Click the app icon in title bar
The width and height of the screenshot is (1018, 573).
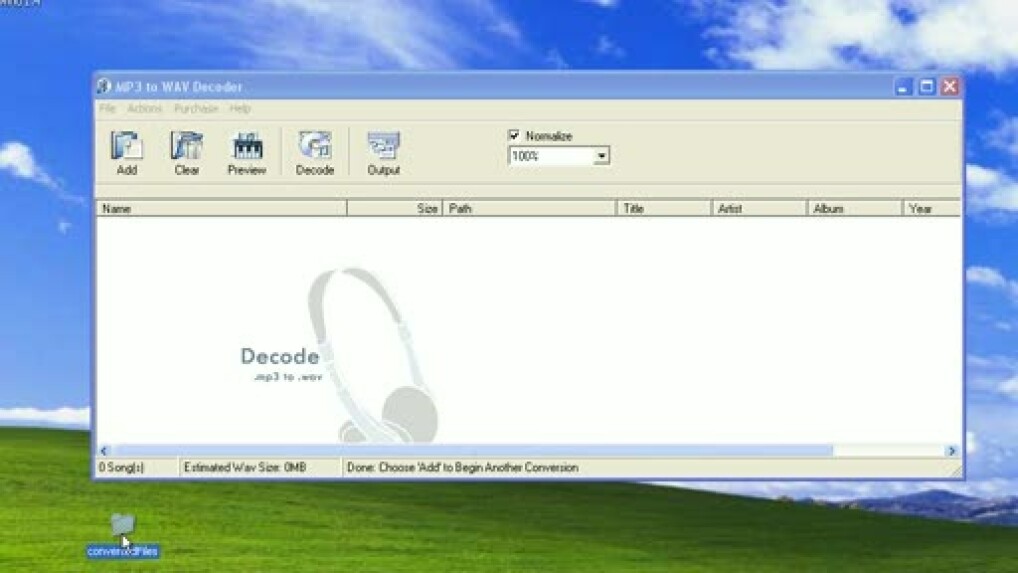point(103,87)
